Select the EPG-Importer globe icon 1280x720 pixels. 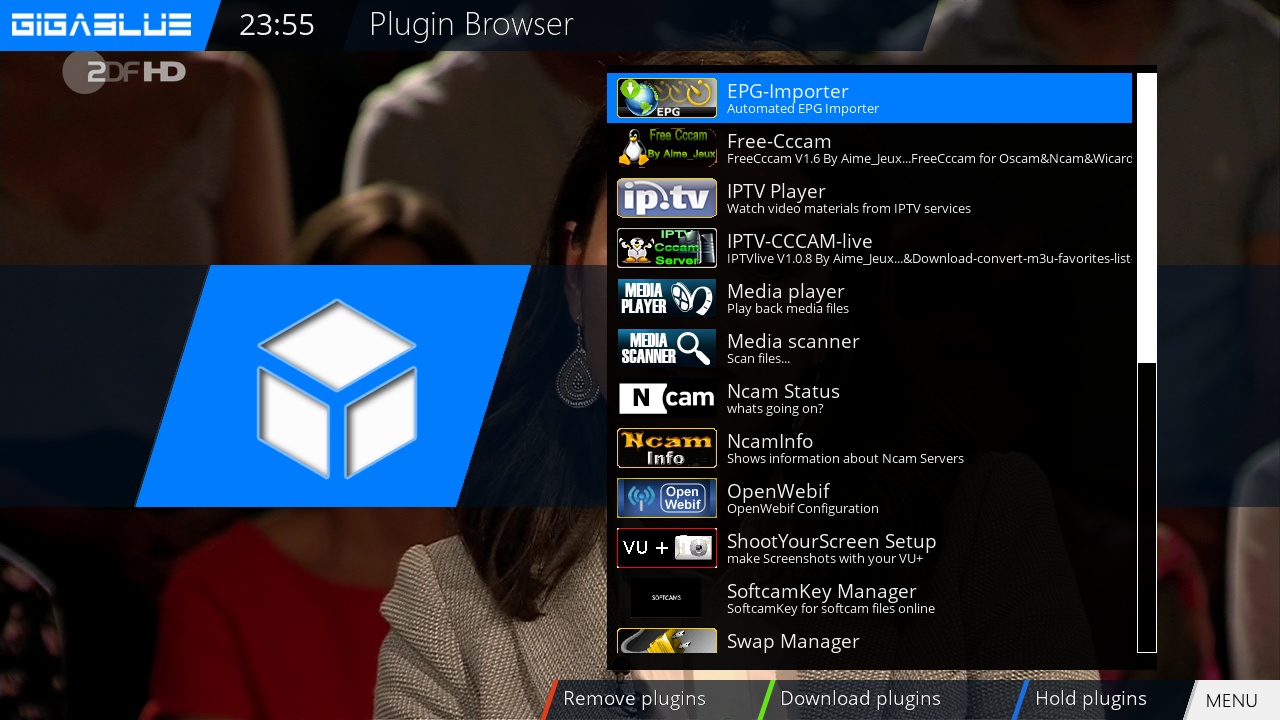pos(666,98)
